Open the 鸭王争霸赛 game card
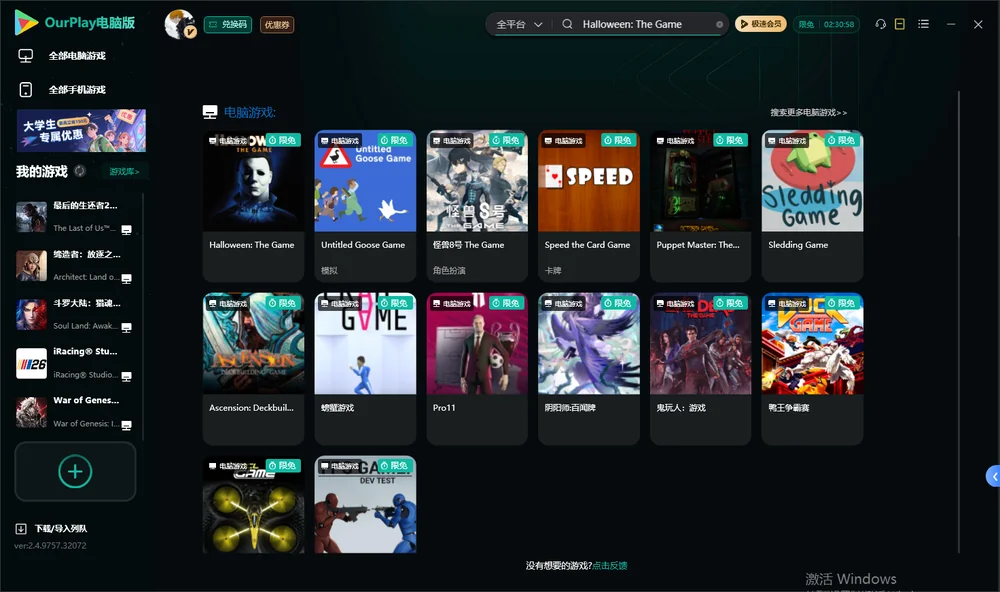 point(812,368)
